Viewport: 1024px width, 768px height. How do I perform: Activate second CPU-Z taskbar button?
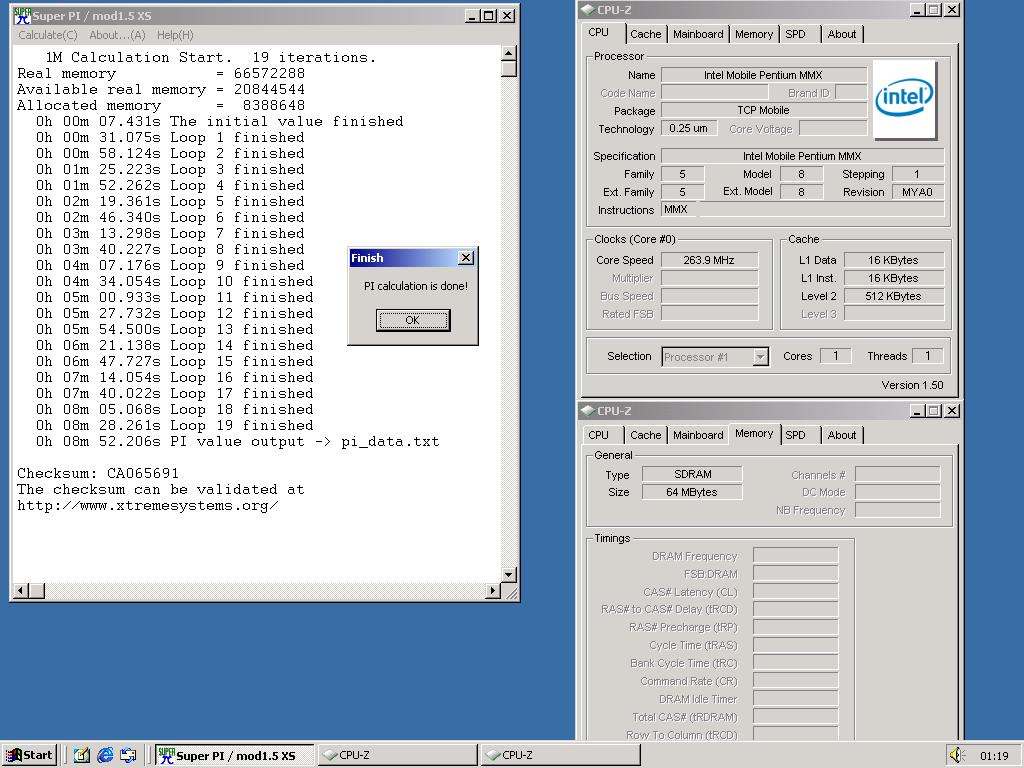click(x=560, y=756)
